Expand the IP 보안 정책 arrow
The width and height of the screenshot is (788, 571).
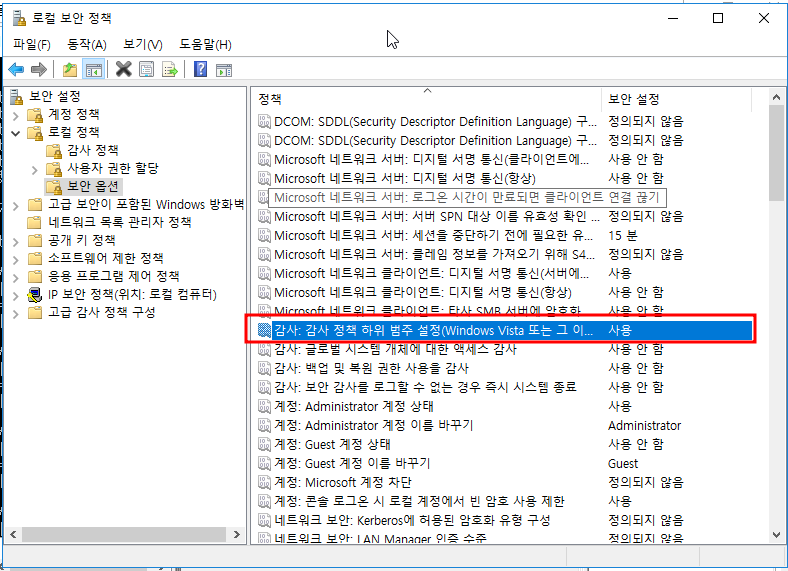16,296
